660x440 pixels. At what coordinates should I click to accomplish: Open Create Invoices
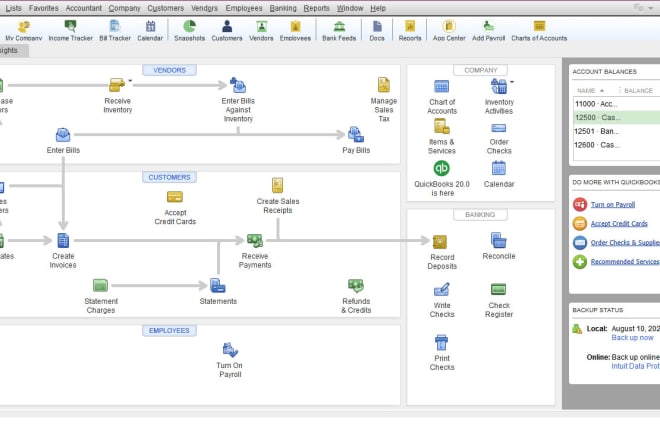(63, 240)
